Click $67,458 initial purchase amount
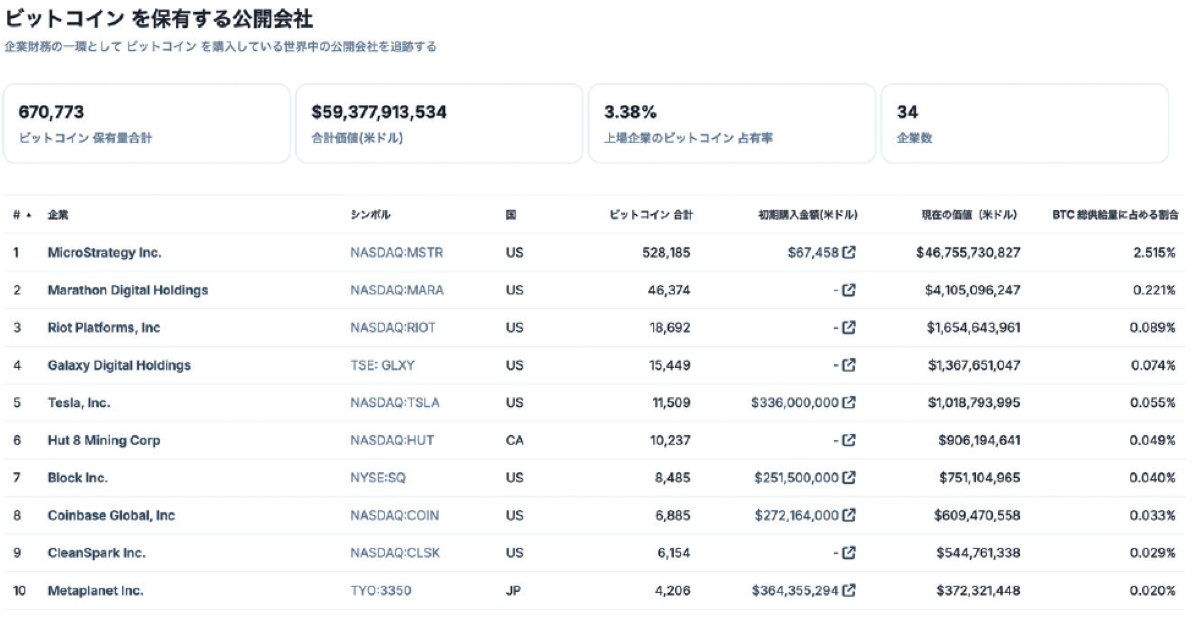 click(812, 253)
